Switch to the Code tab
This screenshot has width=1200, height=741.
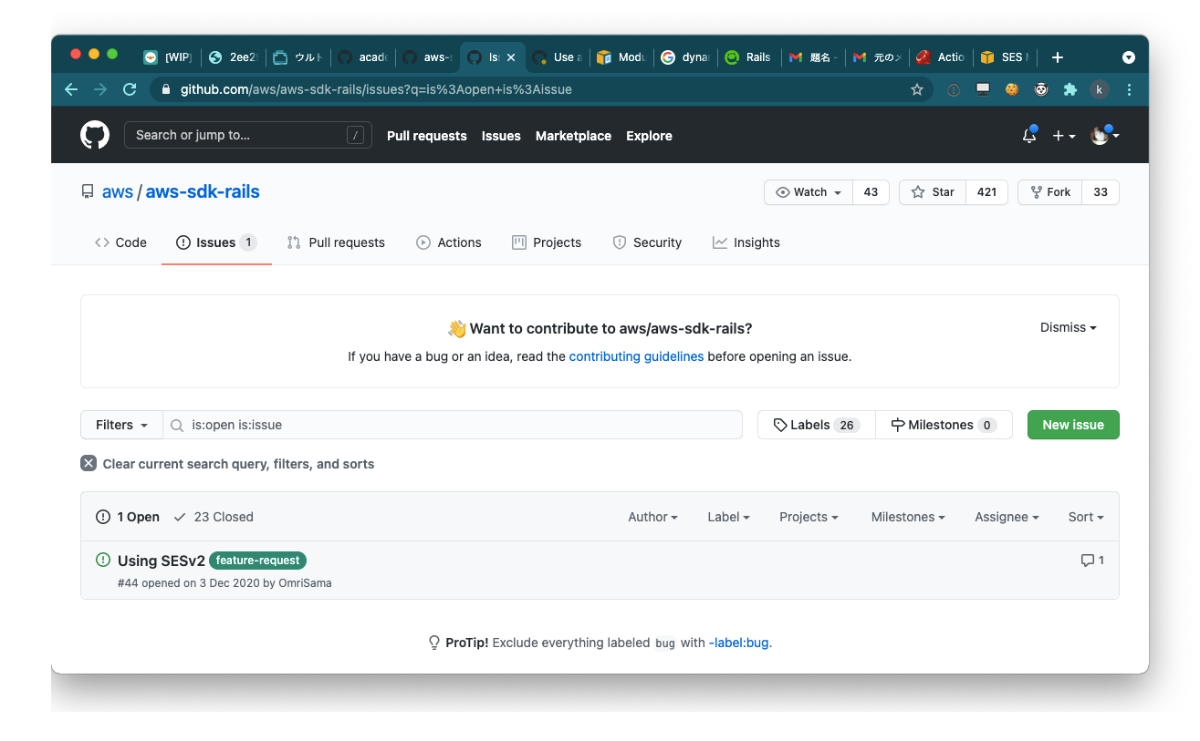click(121, 243)
